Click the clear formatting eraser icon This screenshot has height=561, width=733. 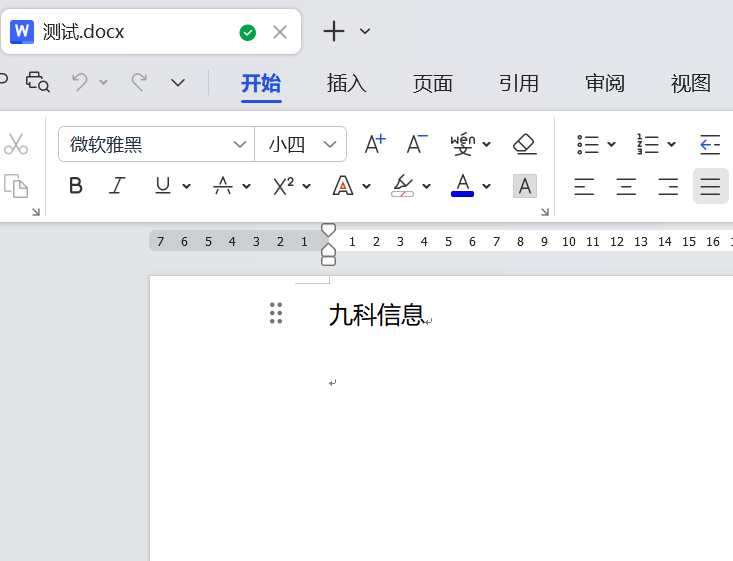click(525, 144)
